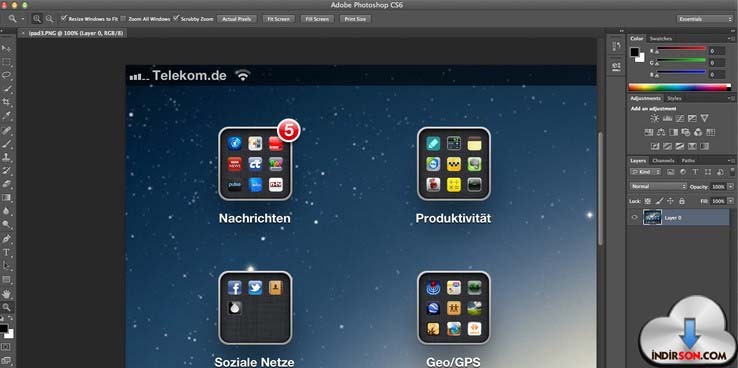738x368 pixels.
Task: Add a Black & White adjustment
Action: [x=674, y=132]
